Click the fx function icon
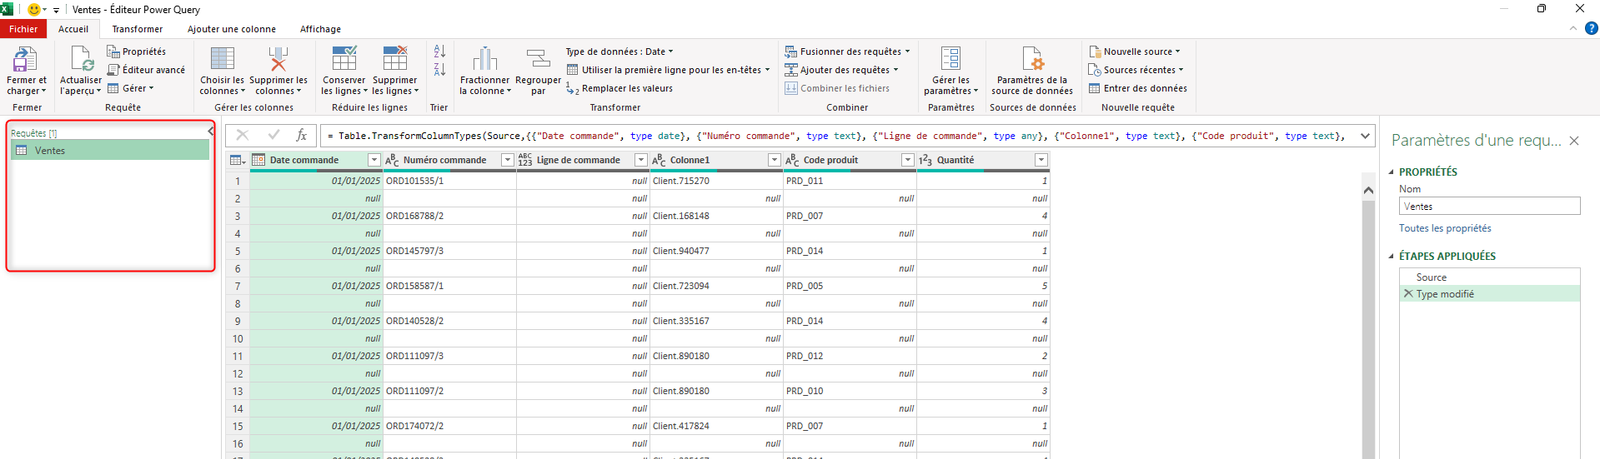Screen dimensions: 1600x459 (x=302, y=135)
